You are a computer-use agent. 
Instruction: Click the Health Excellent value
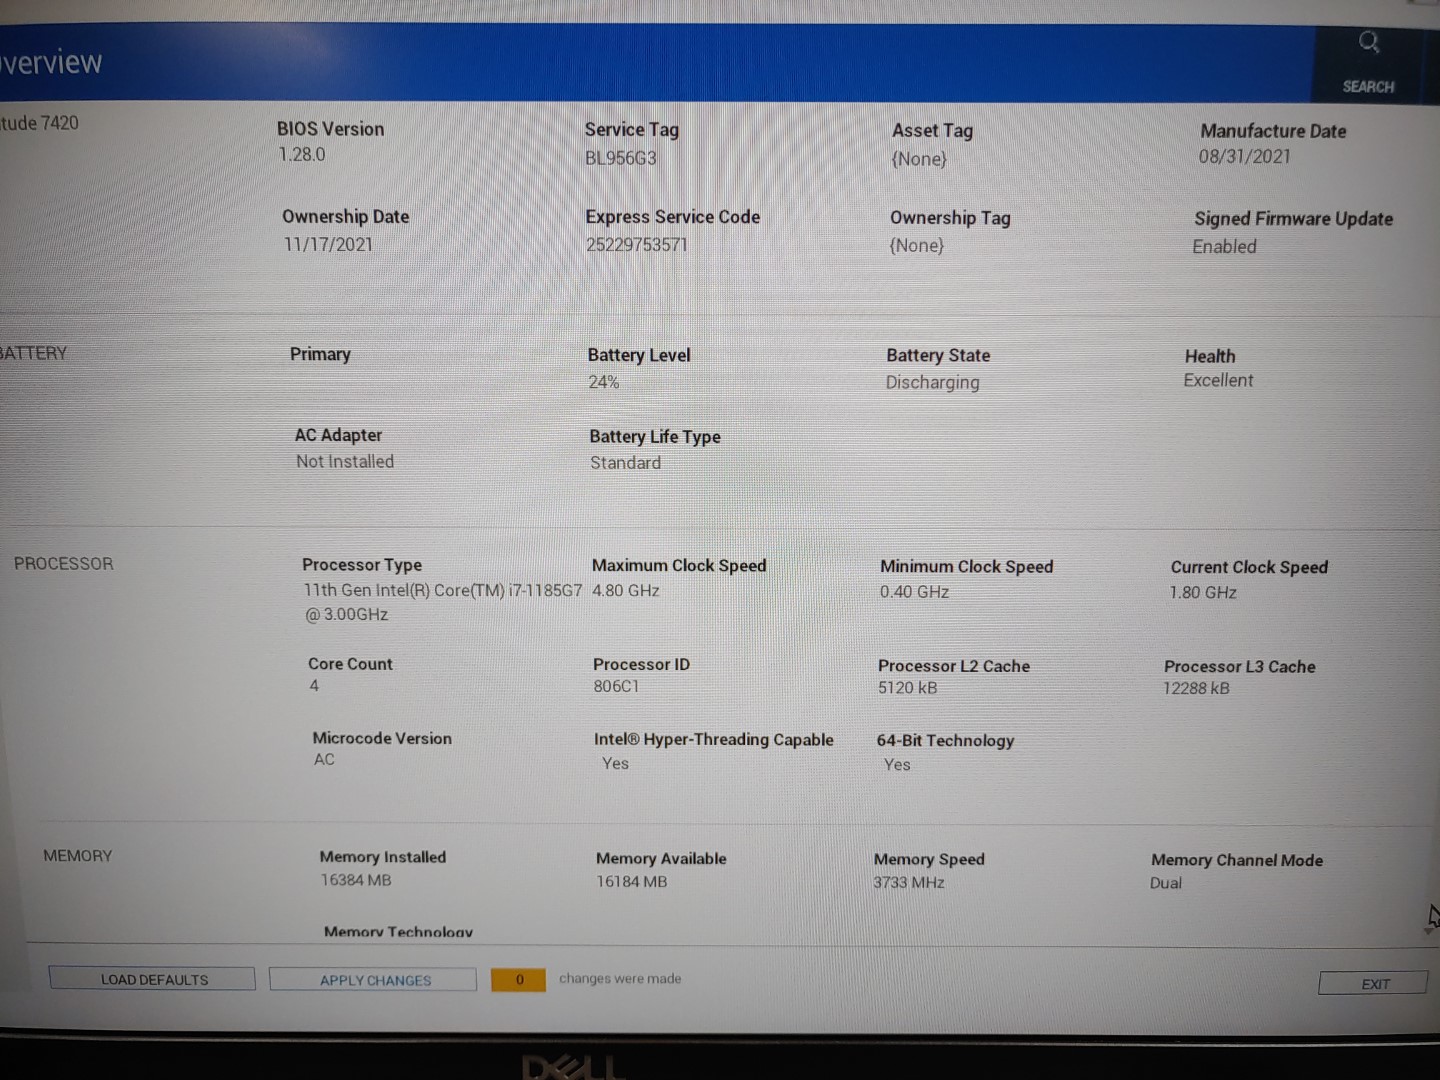(x=1218, y=381)
